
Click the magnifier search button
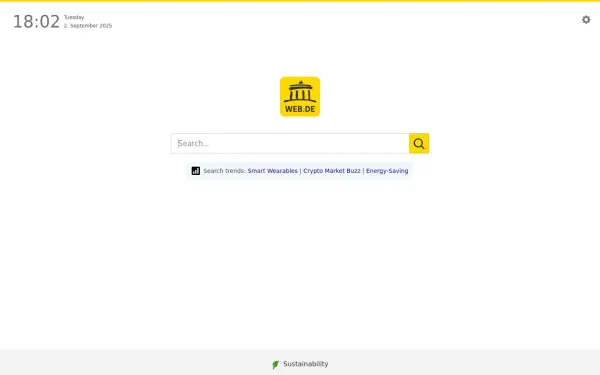coord(419,143)
